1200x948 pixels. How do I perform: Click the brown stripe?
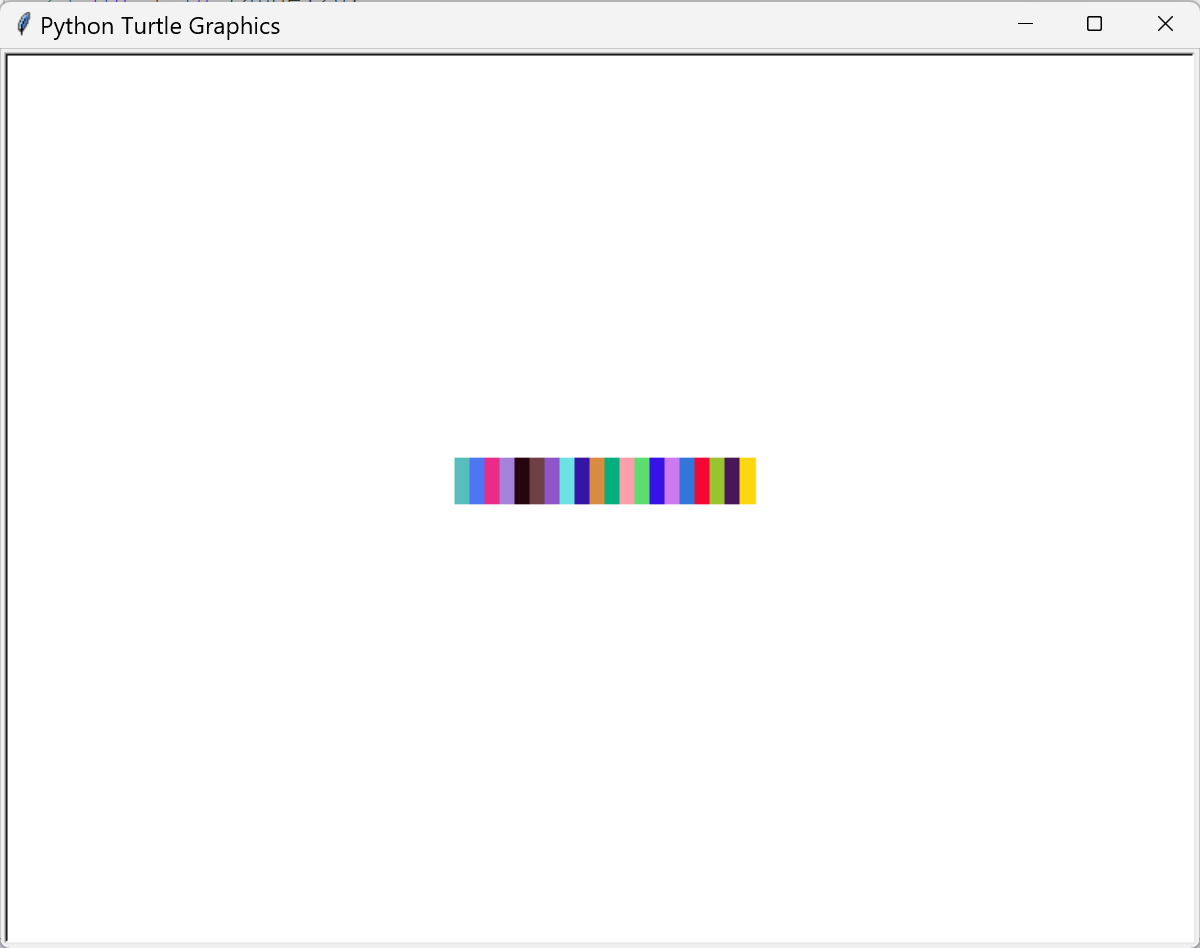click(537, 481)
